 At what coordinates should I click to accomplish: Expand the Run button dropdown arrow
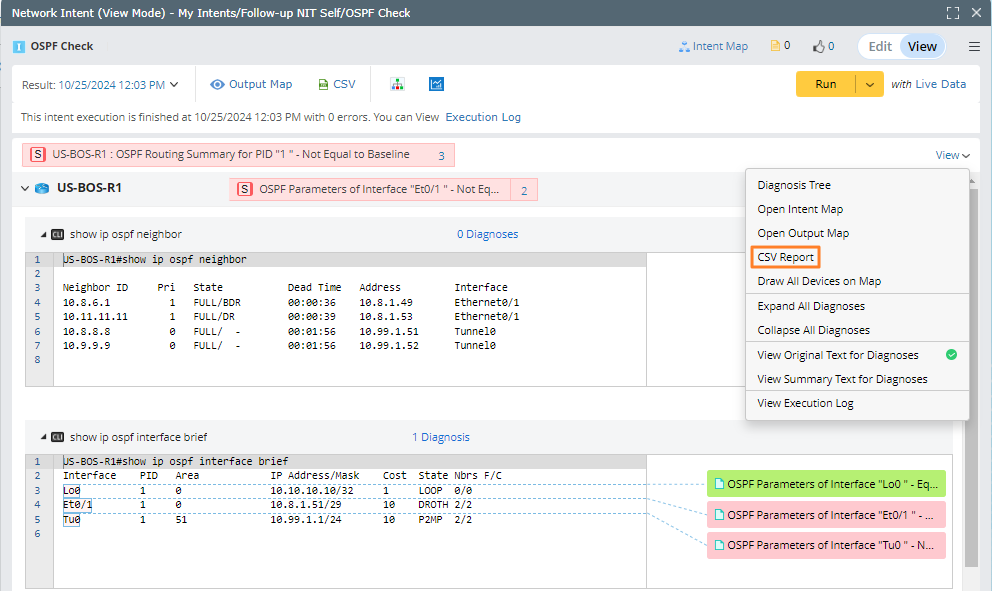[x=870, y=84]
